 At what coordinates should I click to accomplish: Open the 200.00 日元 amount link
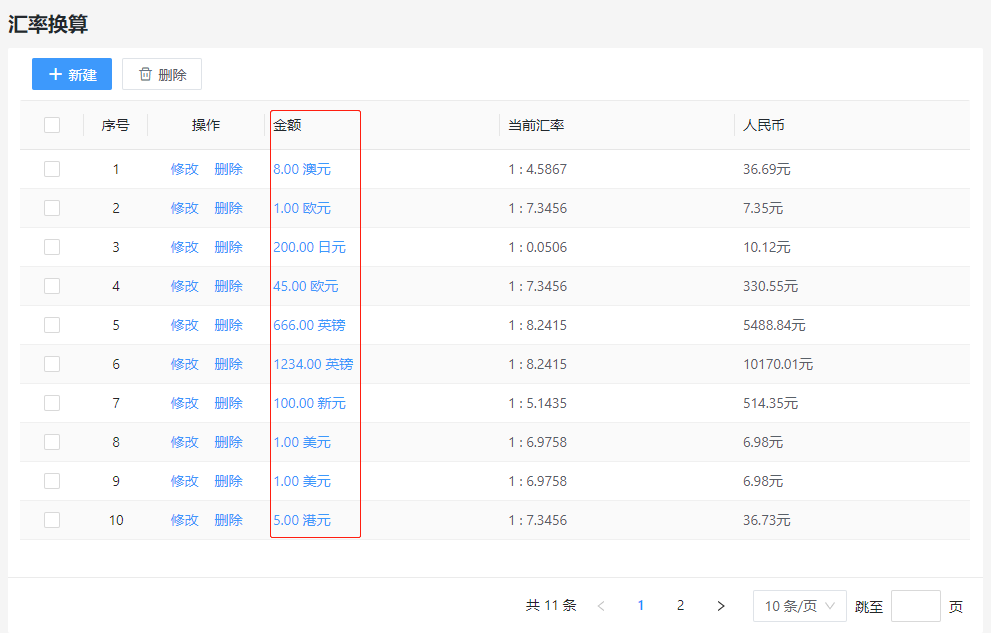[x=309, y=247]
